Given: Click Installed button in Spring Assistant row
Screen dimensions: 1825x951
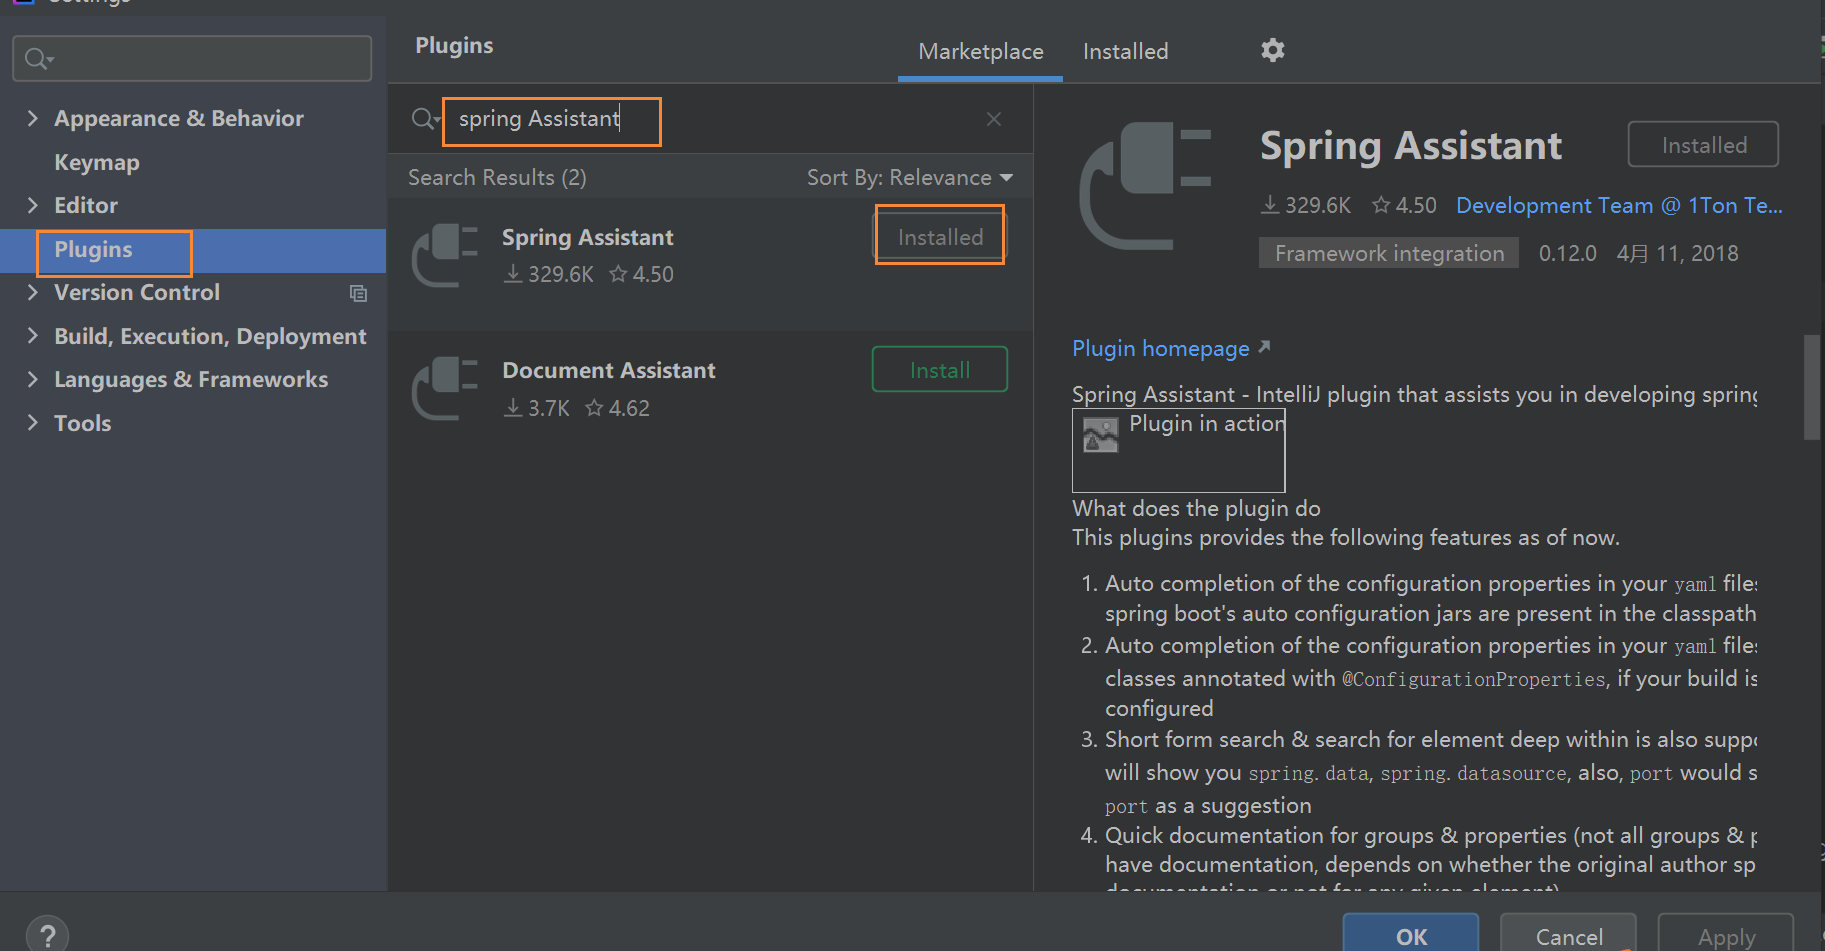Looking at the screenshot, I should click(x=940, y=237).
